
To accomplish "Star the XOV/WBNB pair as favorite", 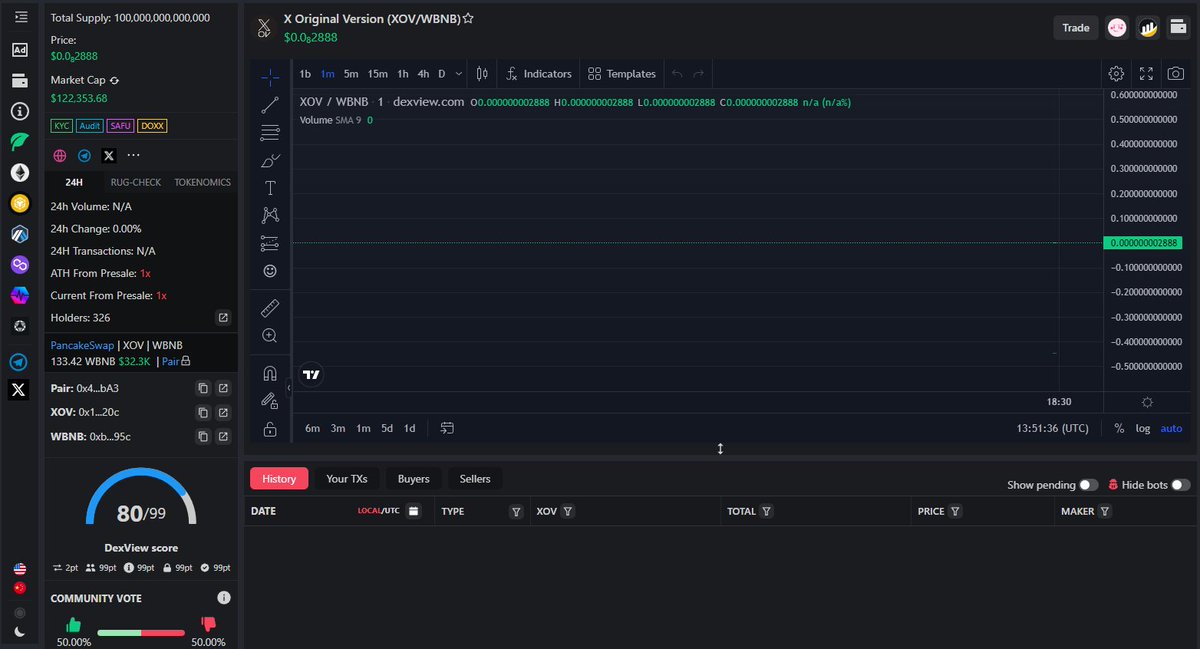I will pyautogui.click(x=468, y=19).
